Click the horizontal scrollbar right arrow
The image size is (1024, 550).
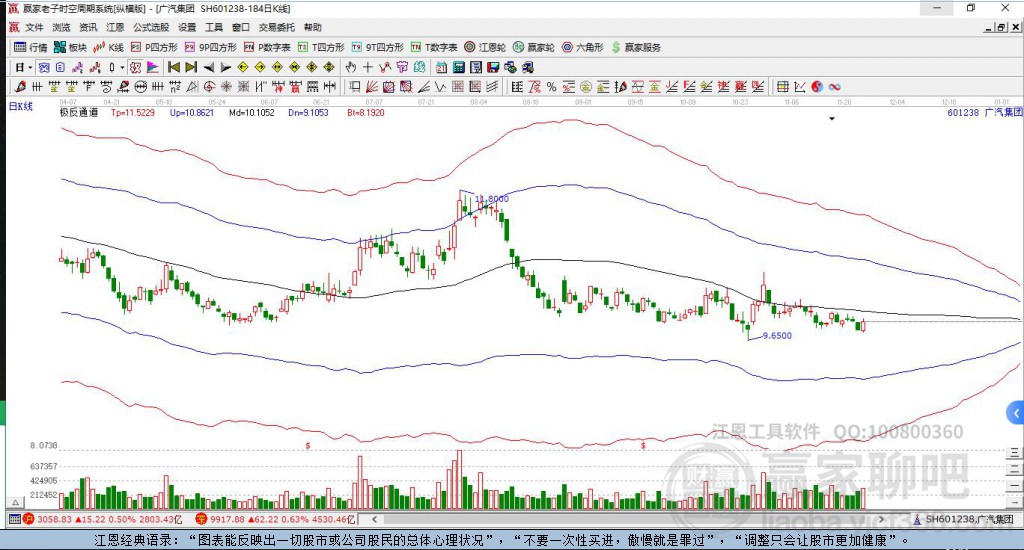tap(882, 519)
